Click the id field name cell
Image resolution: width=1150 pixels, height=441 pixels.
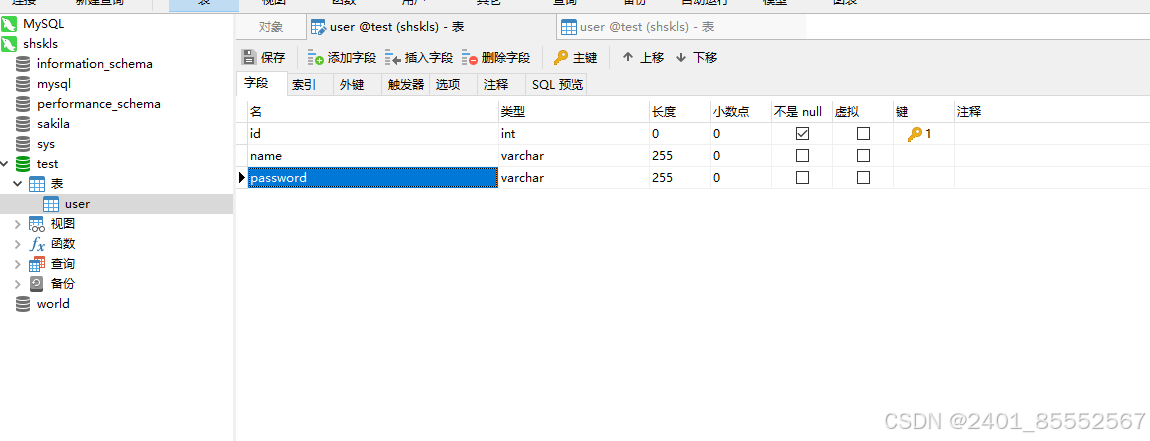click(x=372, y=134)
